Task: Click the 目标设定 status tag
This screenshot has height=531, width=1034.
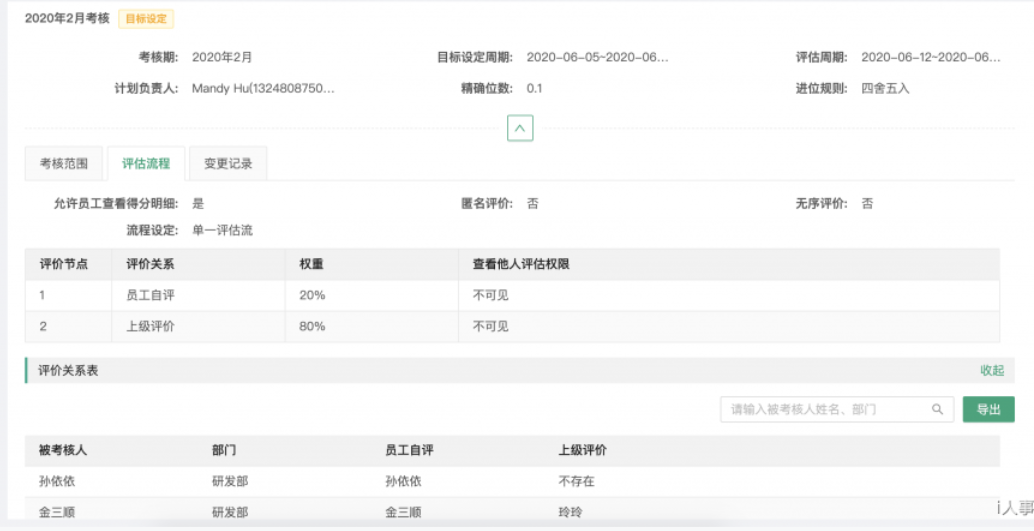Action: point(146,18)
